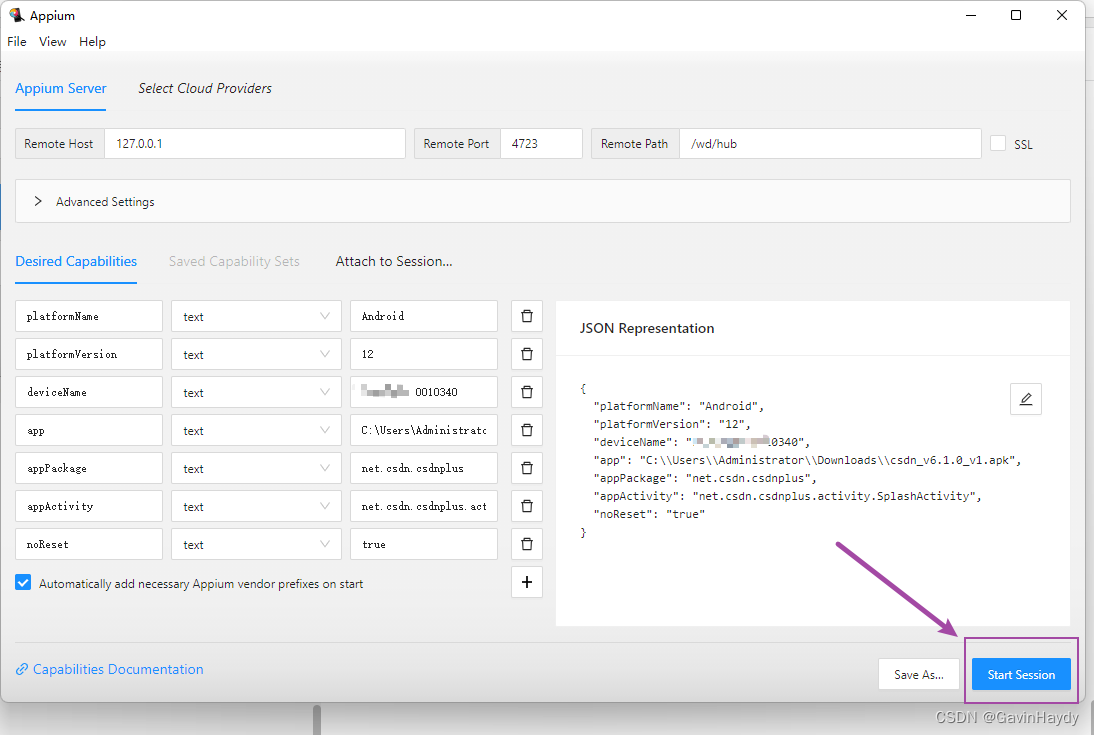Edit raw JSON with pencil icon
The width and height of the screenshot is (1094, 735).
(x=1026, y=399)
